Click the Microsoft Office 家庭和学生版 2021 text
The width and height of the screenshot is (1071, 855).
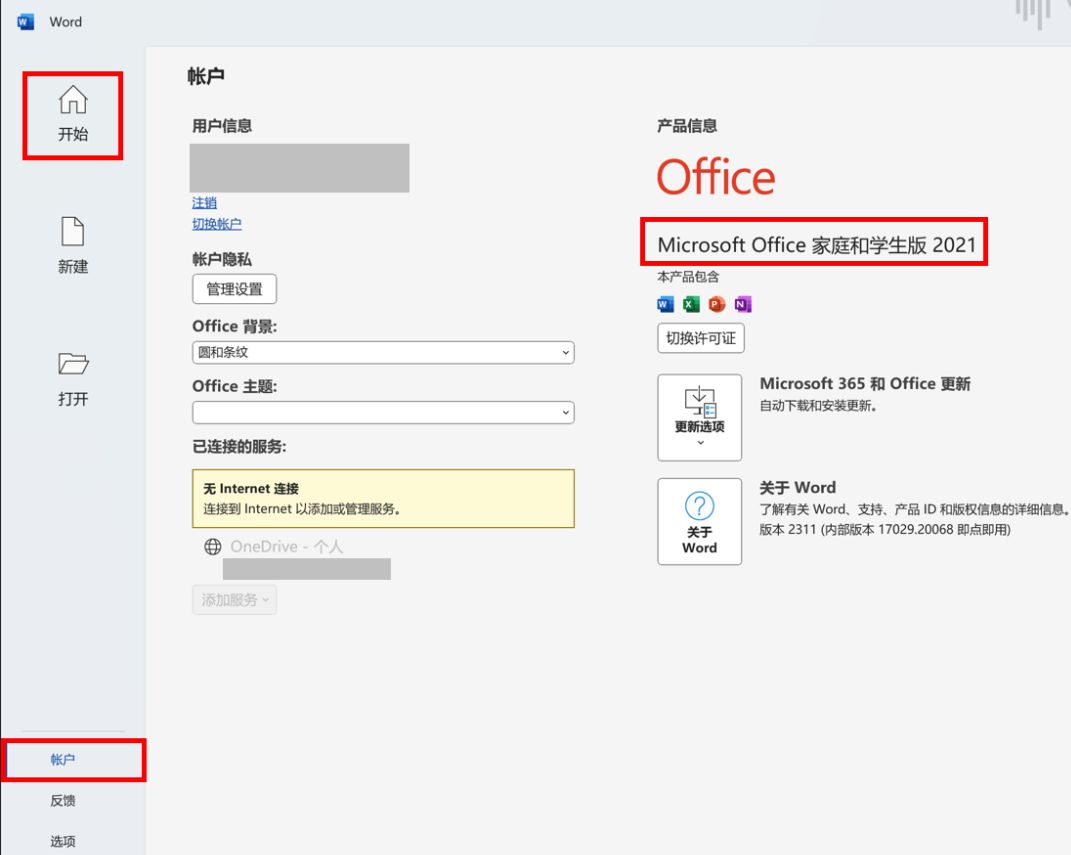coord(817,244)
